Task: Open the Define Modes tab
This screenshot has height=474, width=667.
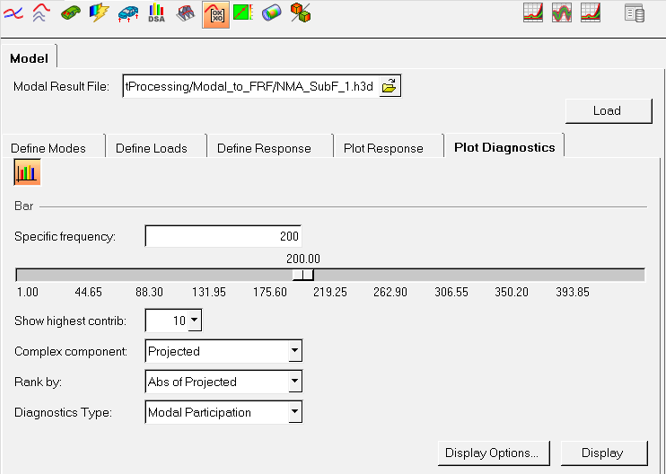Action: pos(48,148)
